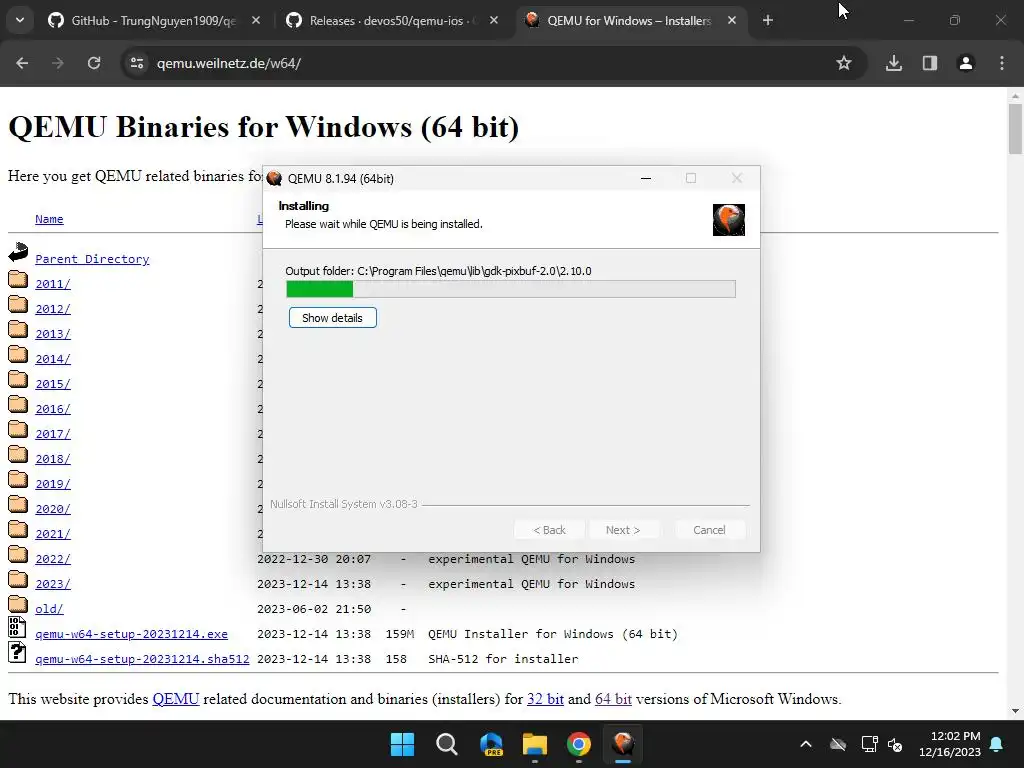Open the taskbar clock showing 12:02 PM

[x=950, y=744]
